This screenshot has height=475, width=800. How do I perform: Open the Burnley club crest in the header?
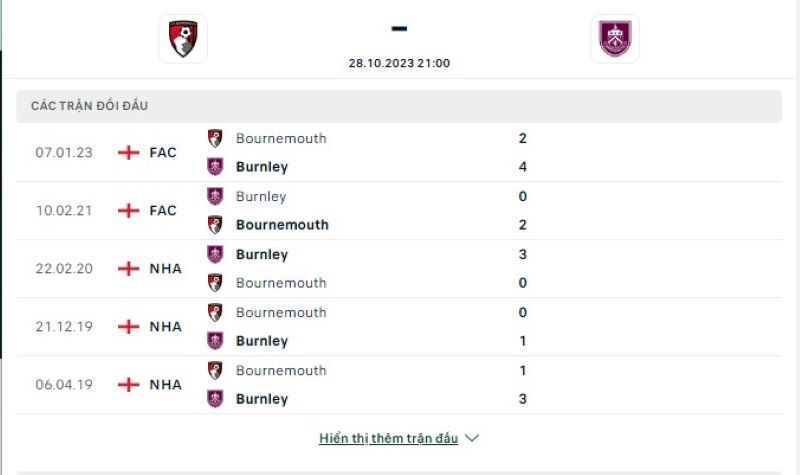click(615, 39)
